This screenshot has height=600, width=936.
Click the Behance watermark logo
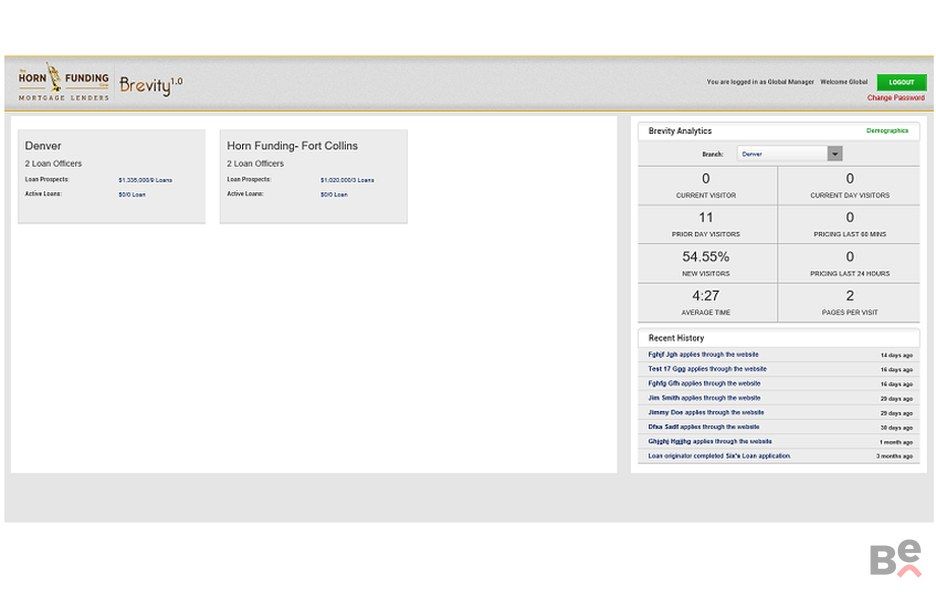tap(894, 560)
